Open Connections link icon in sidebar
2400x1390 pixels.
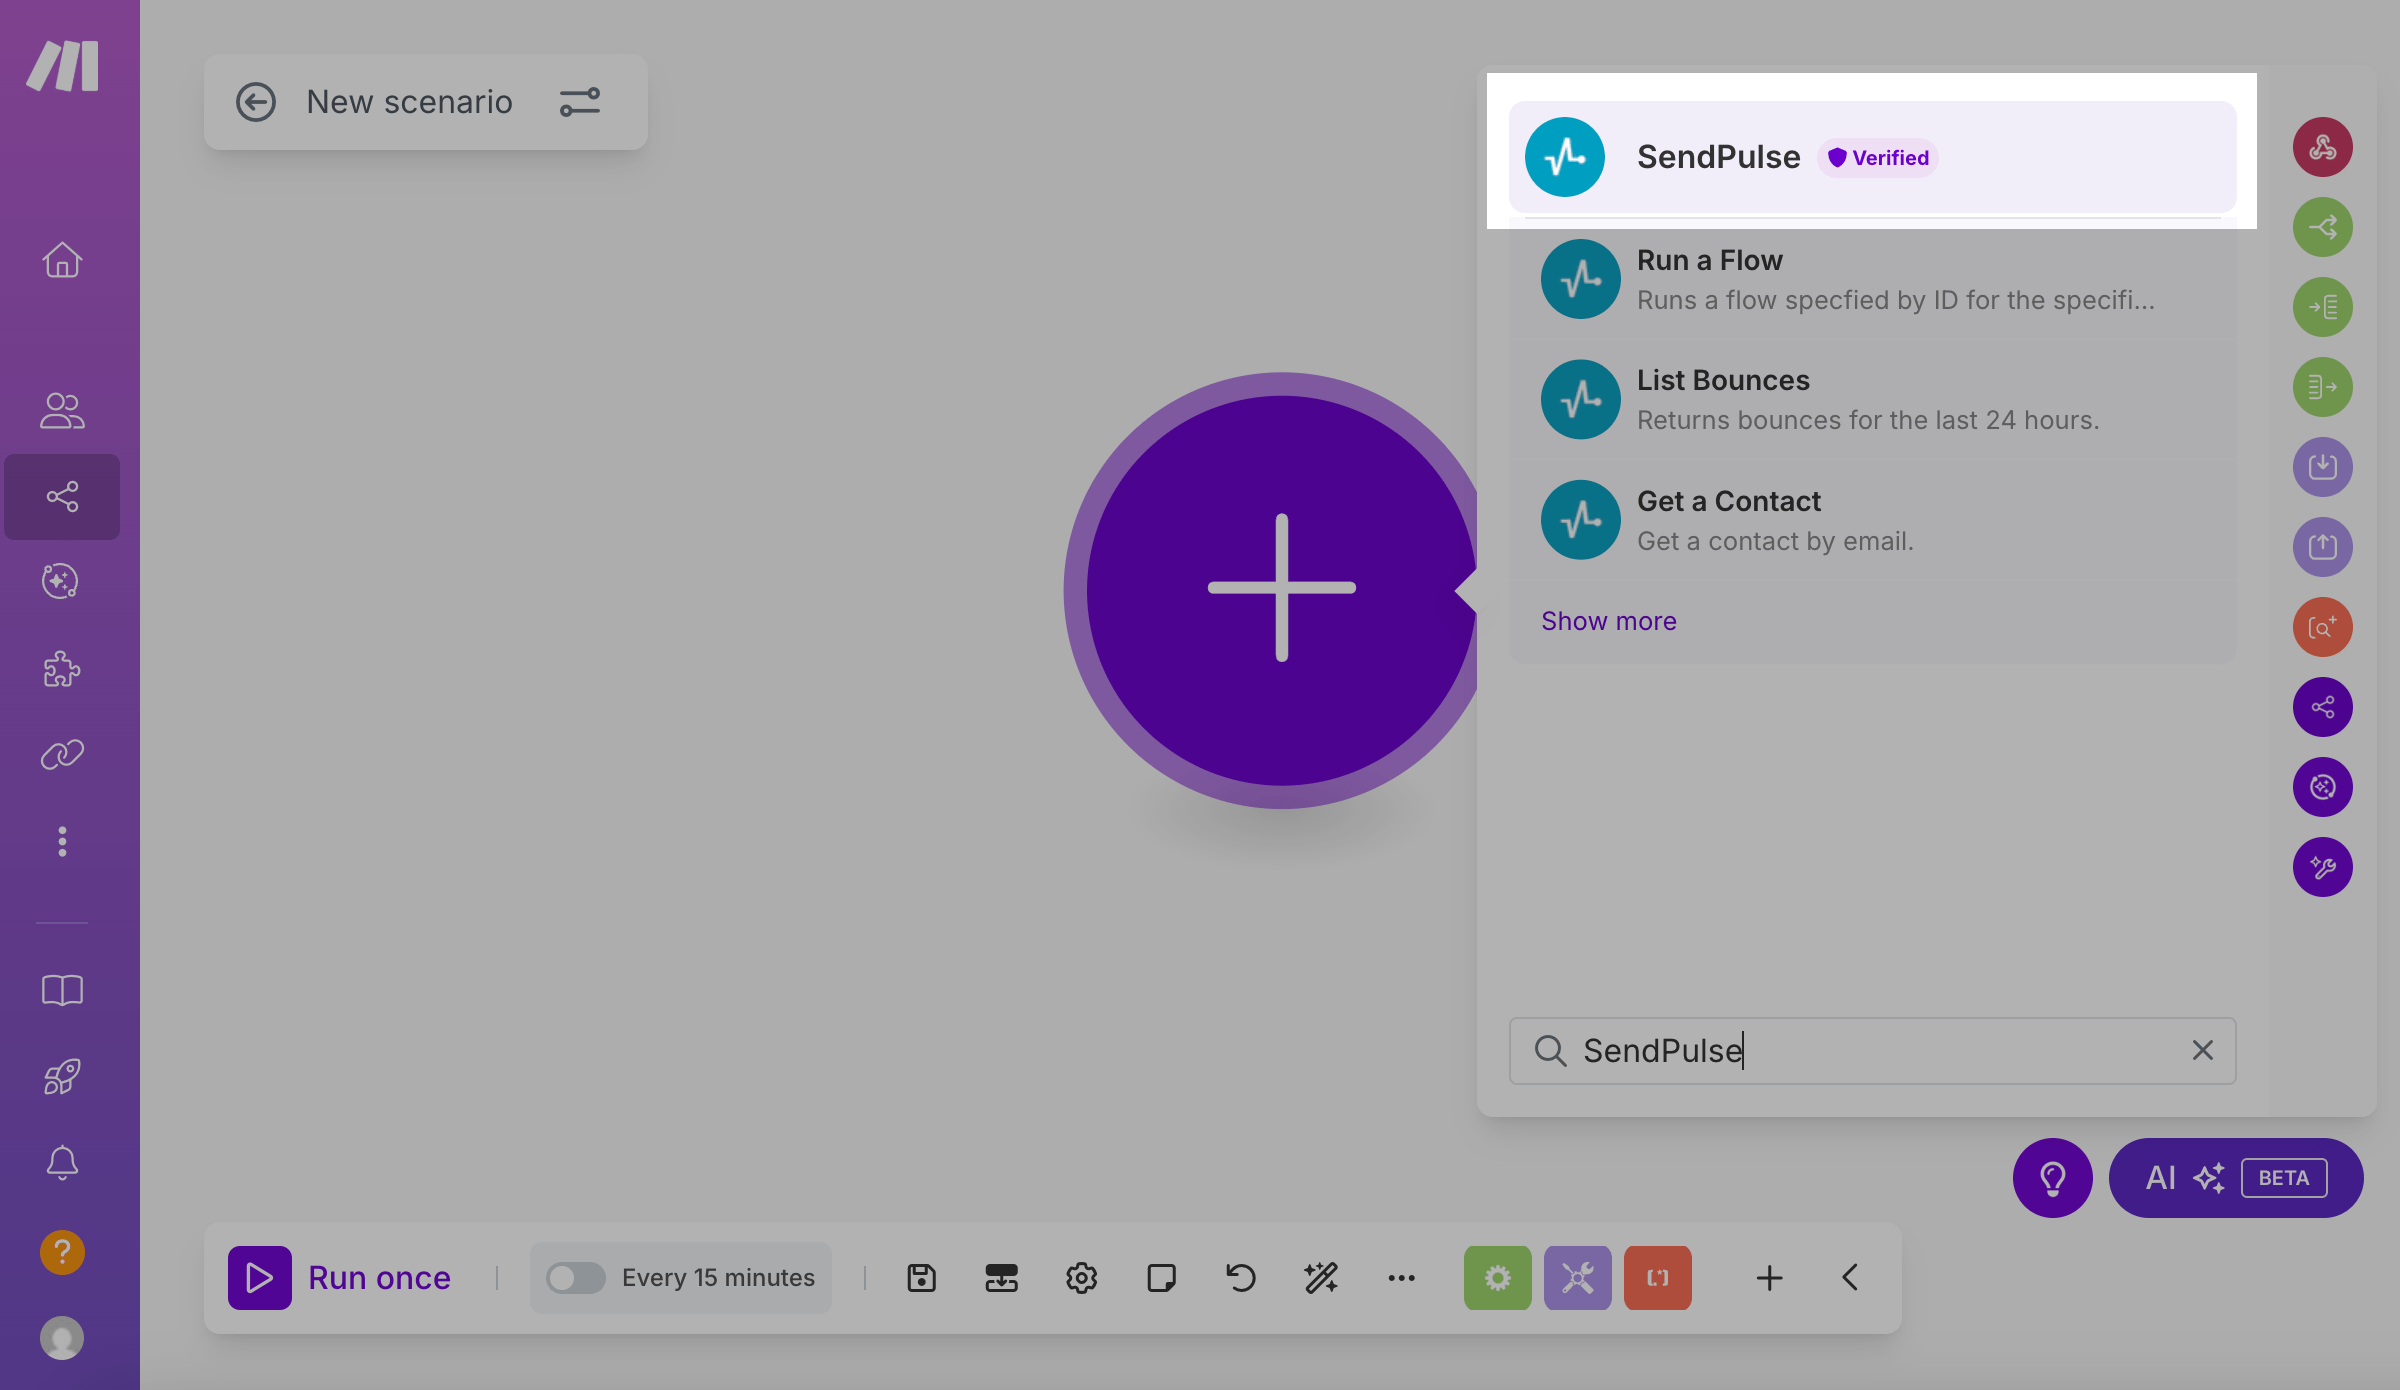[62, 755]
